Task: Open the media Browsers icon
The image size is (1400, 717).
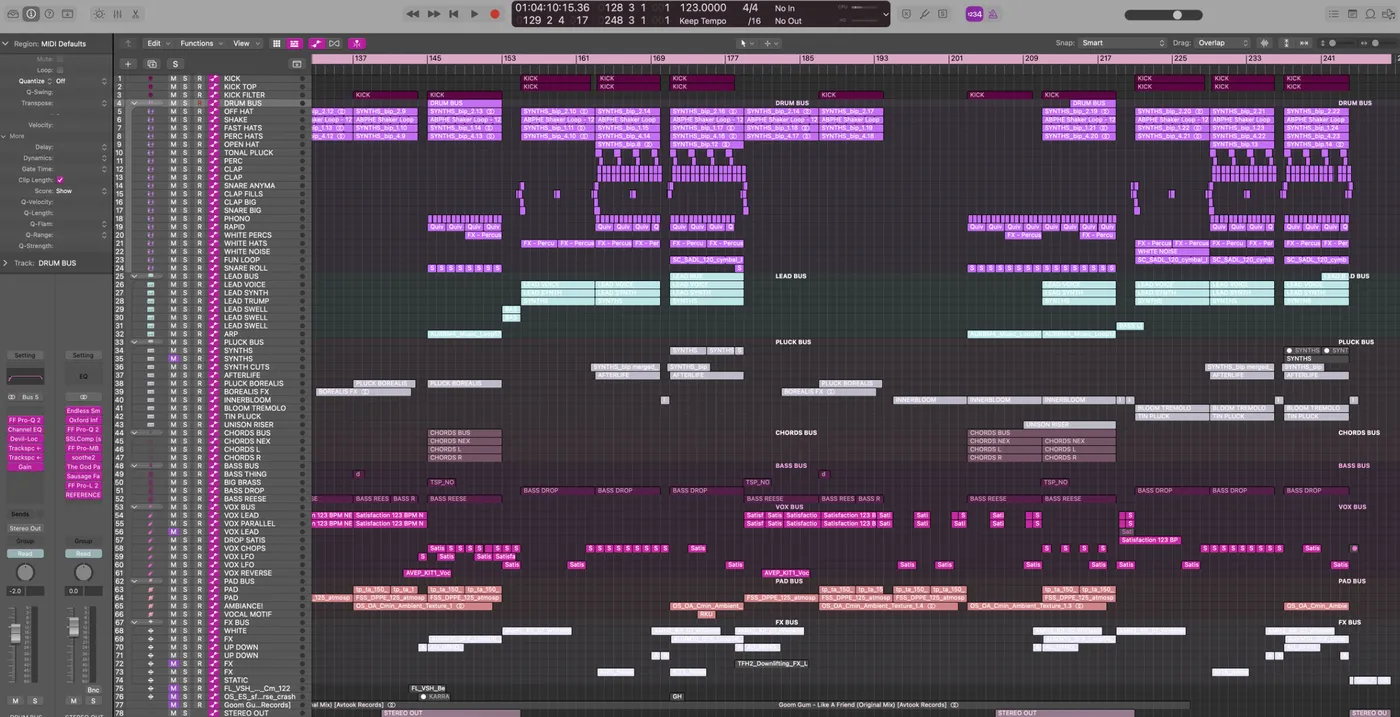Action: coord(1390,14)
